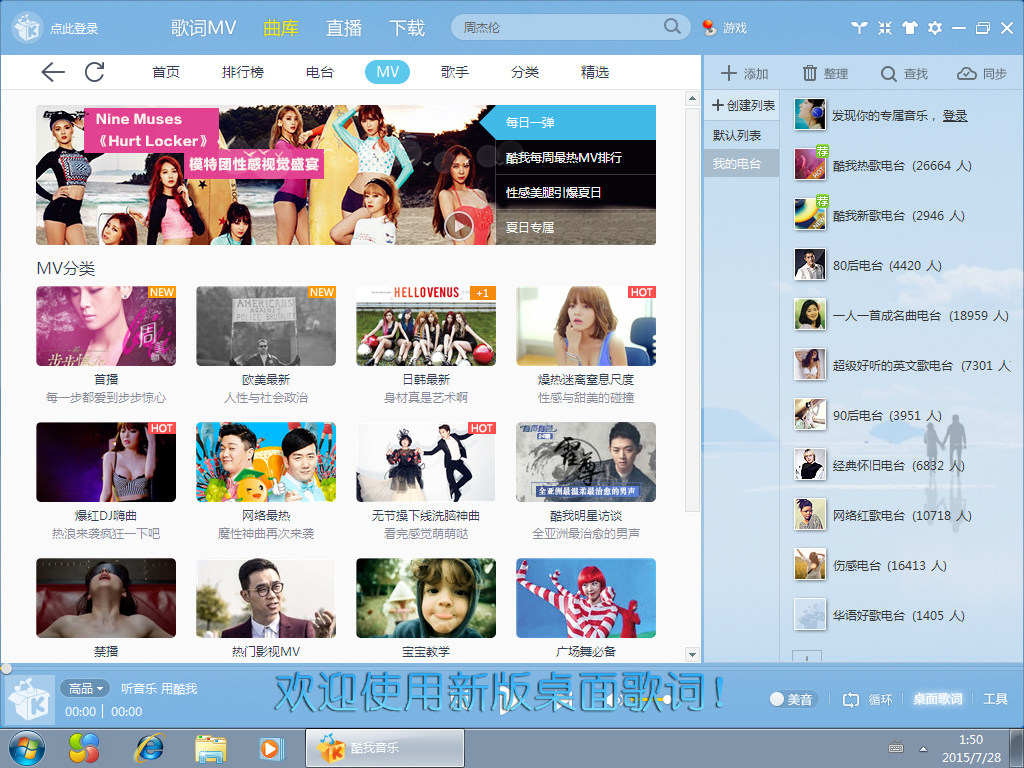The height and width of the screenshot is (768, 1024).
Task: Select 默认列表 in the sidebar
Action: tap(741, 135)
